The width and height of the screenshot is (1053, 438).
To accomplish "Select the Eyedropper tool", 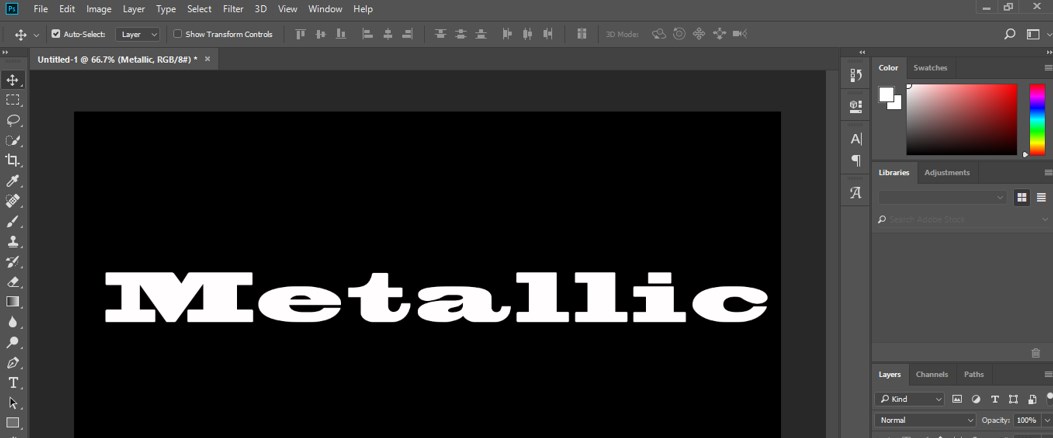I will (x=13, y=181).
